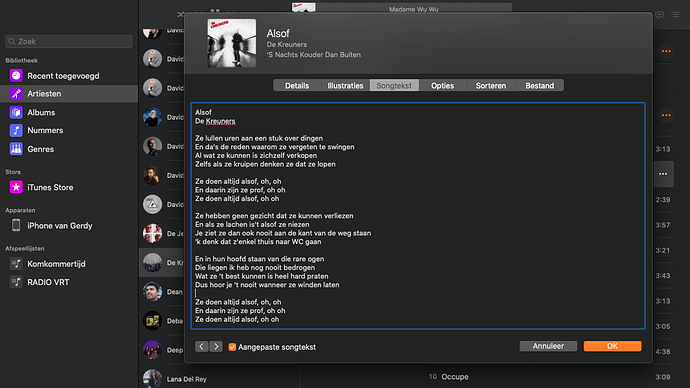
Task: Open the Albums library icon
Action: pos(16,112)
